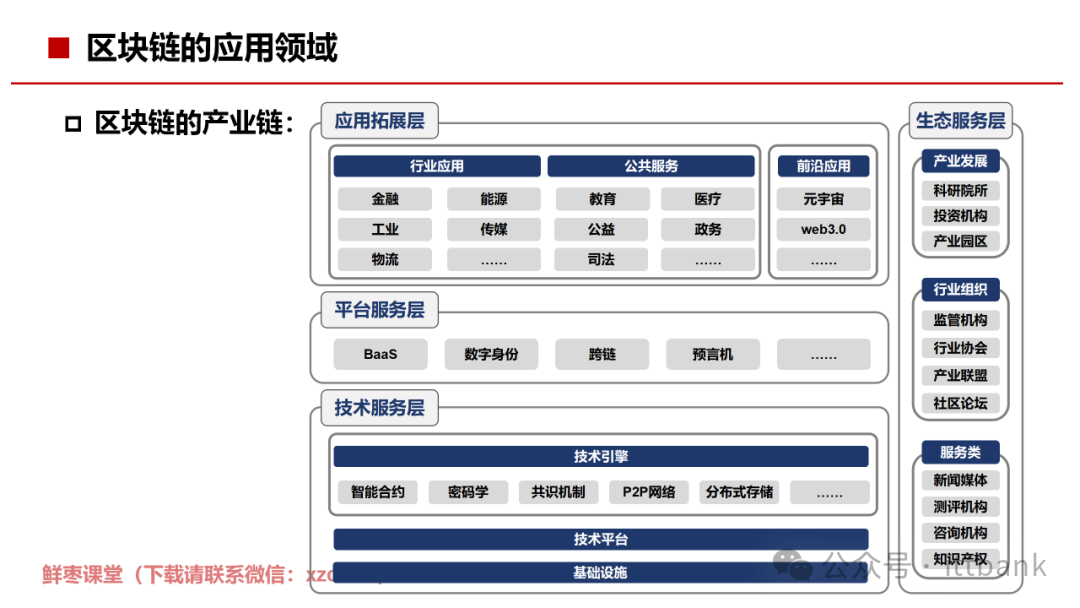Viewport: 1080px width, 608px height.
Task: Click the 密码学 (Cryptography) block
Action: [468, 491]
